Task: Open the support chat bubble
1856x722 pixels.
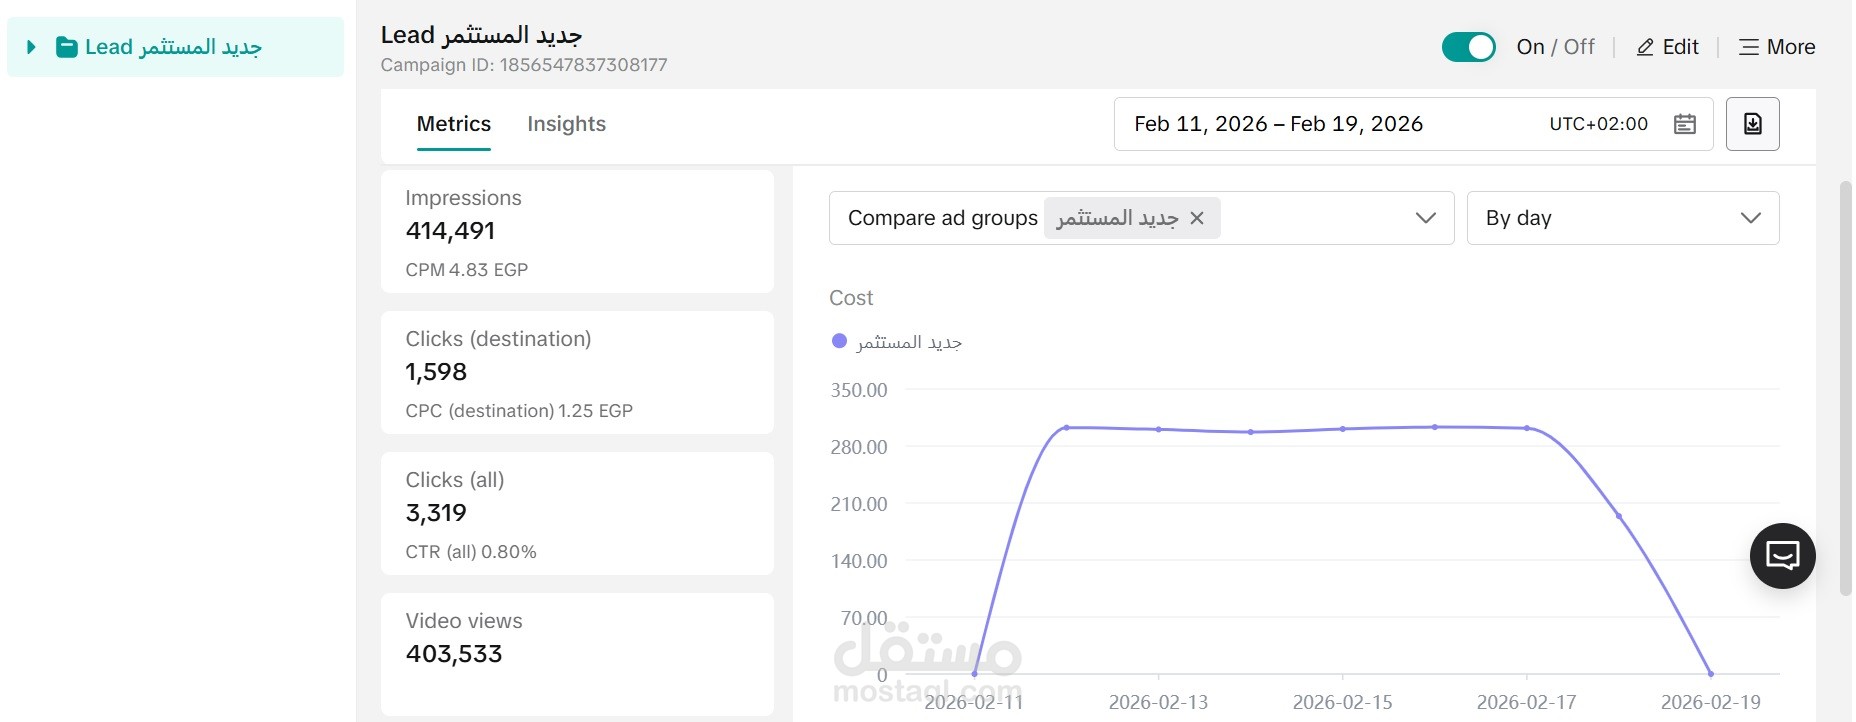Action: (1783, 555)
